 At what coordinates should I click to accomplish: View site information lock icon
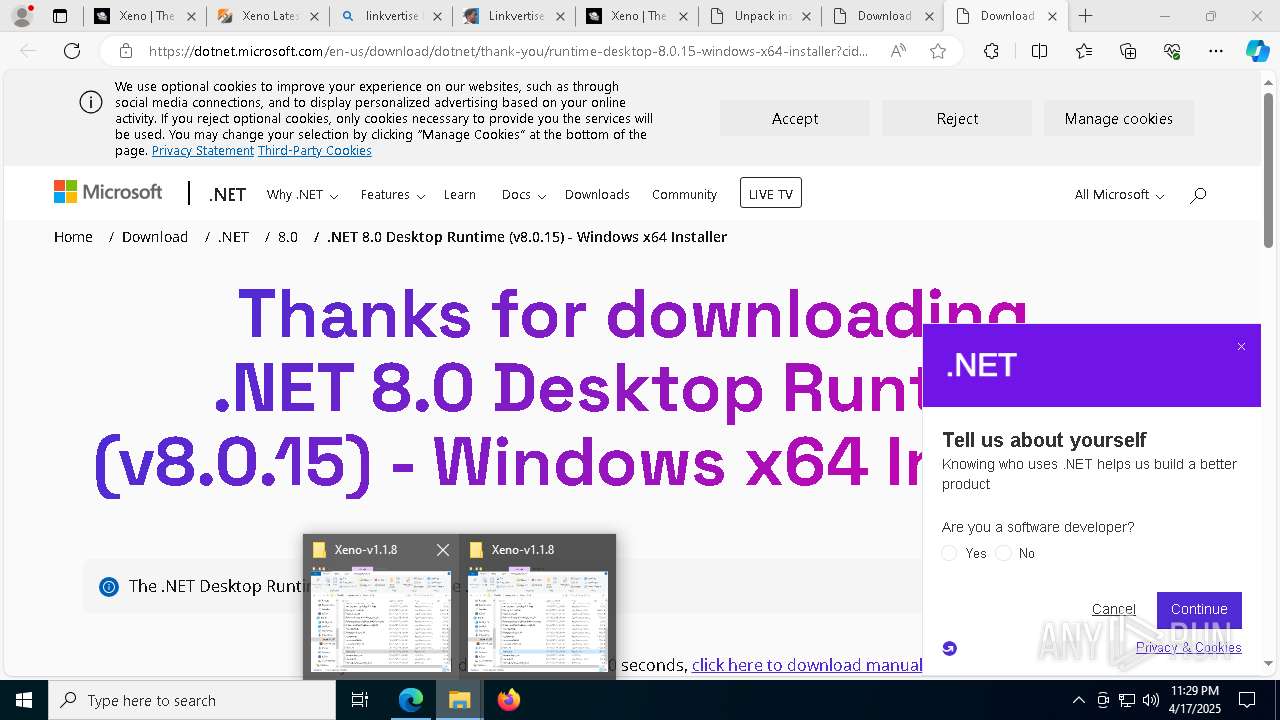click(x=126, y=51)
